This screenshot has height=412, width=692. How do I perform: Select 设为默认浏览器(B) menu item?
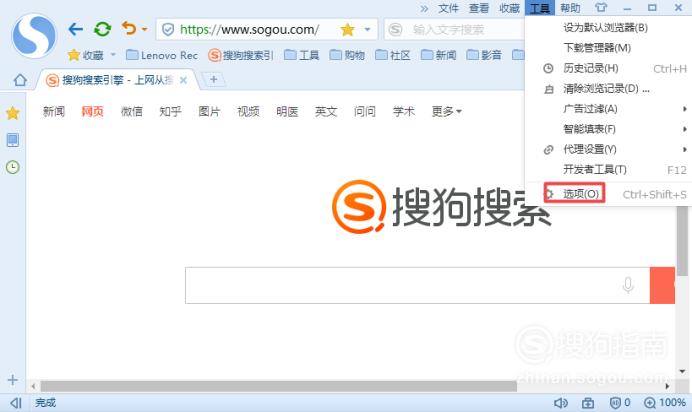pyautogui.click(x=609, y=27)
